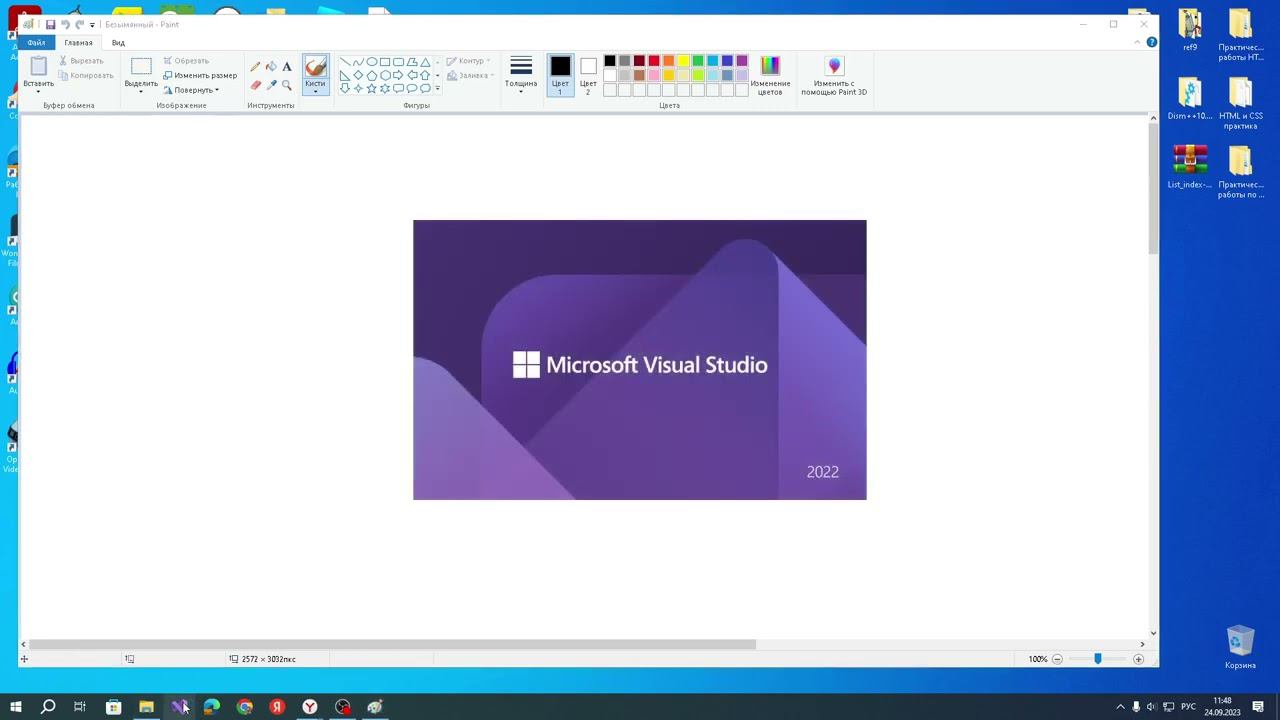Viewport: 1280px width, 720px height.
Task: Choose the Diamond shape
Action: pyautogui.click(x=358, y=75)
